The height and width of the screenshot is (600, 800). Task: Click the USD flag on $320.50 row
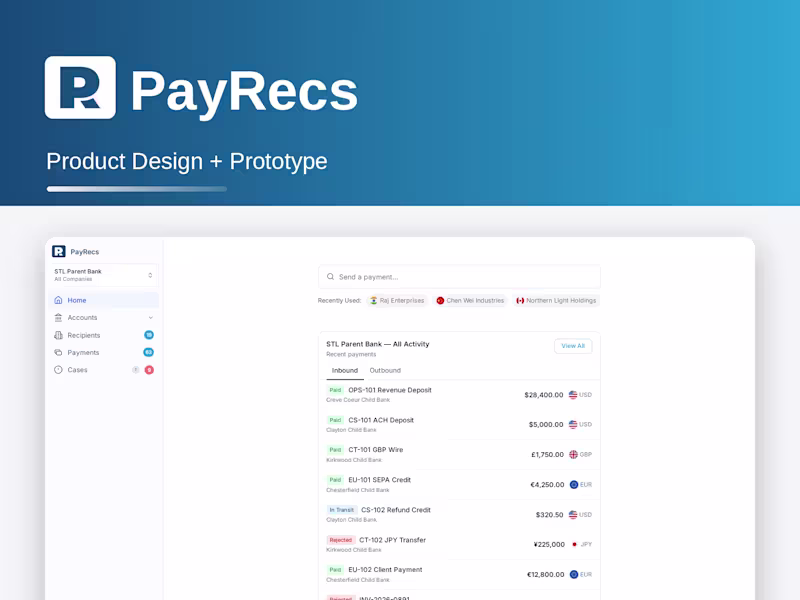[573, 515]
